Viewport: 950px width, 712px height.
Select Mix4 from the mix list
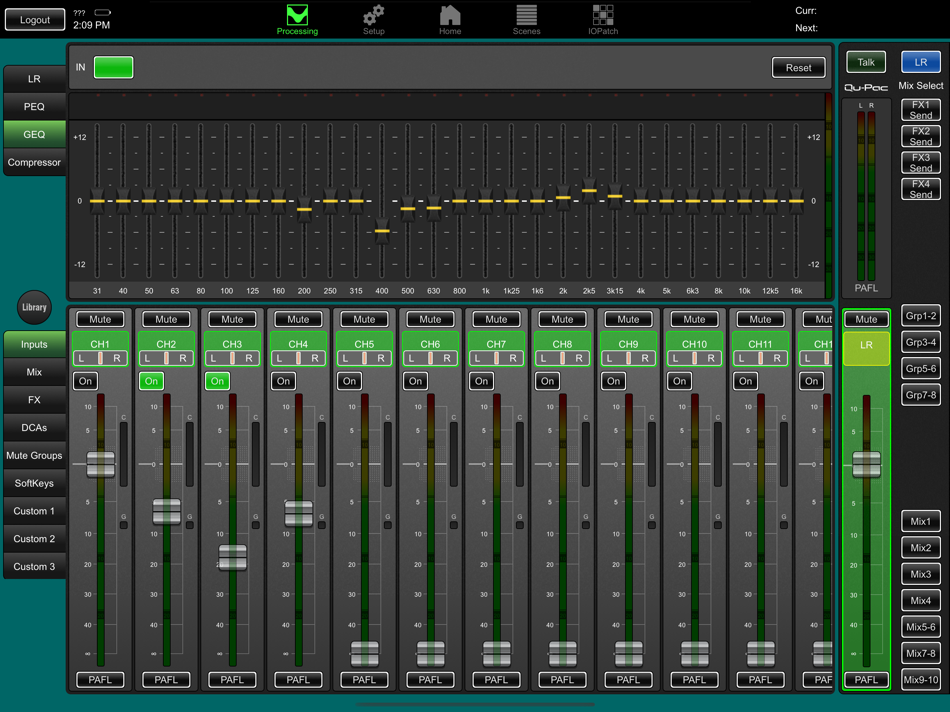(x=920, y=600)
